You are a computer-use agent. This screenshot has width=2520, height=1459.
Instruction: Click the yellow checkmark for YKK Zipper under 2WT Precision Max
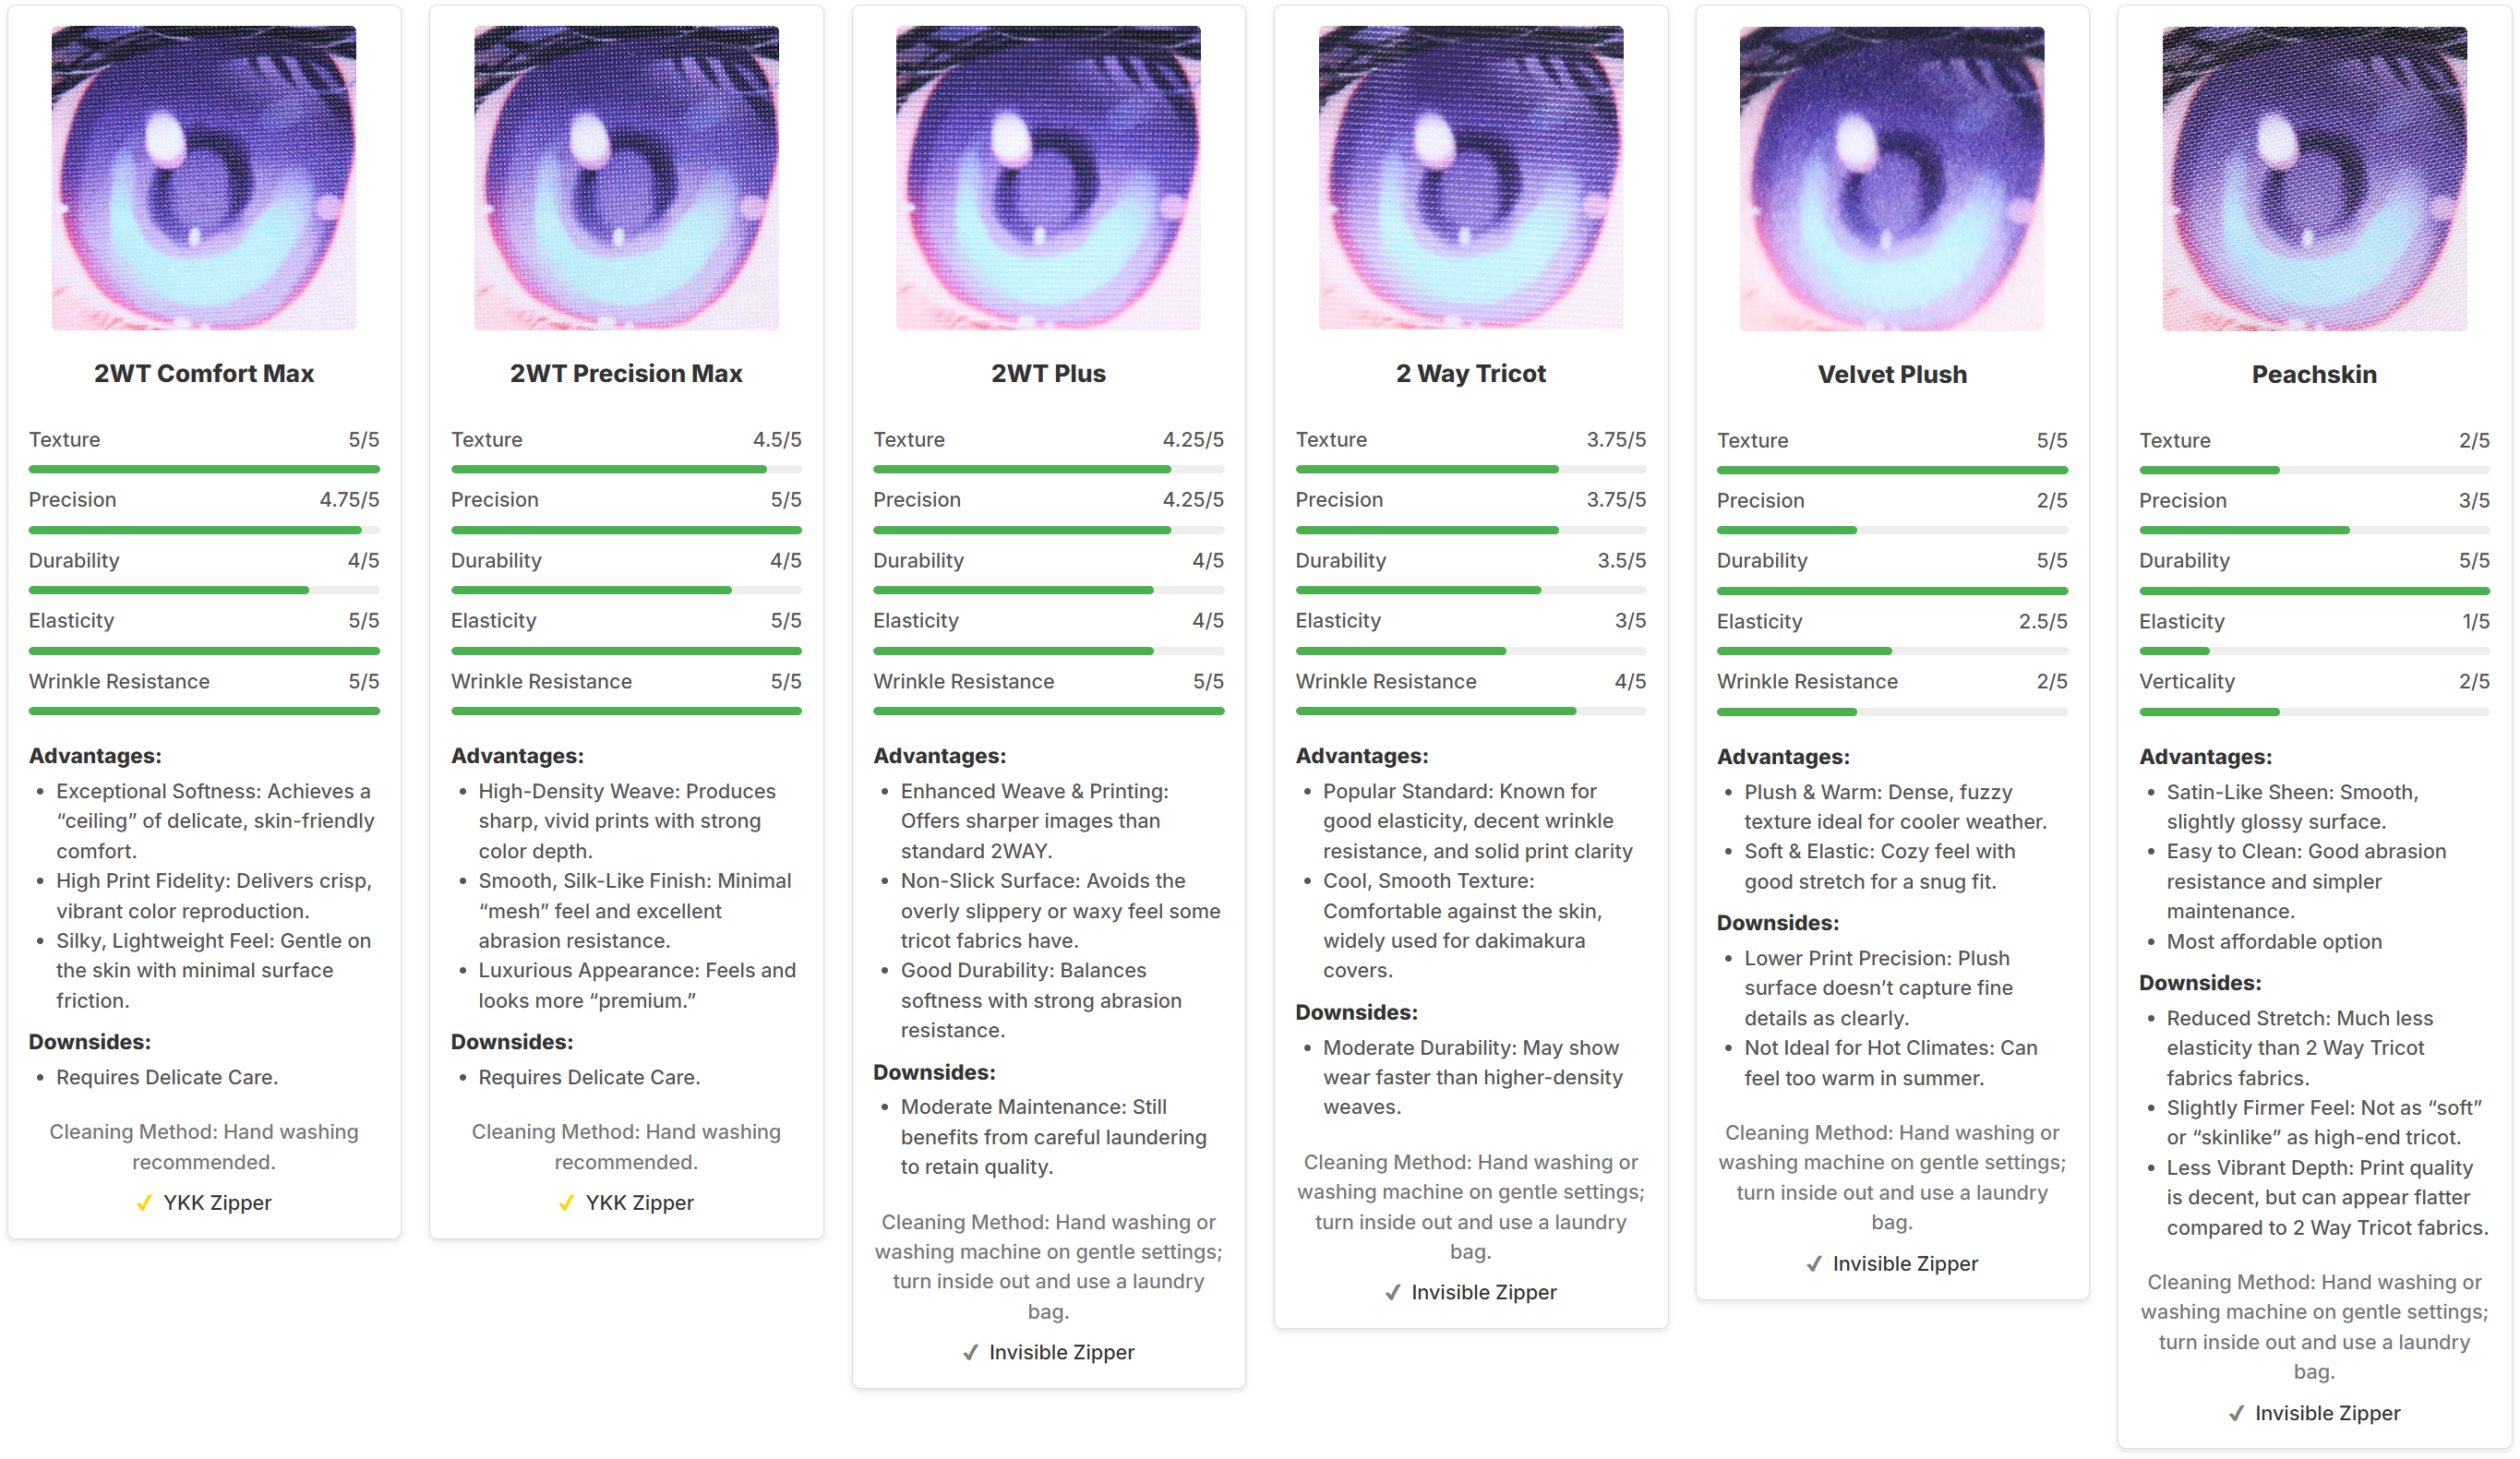(566, 1203)
